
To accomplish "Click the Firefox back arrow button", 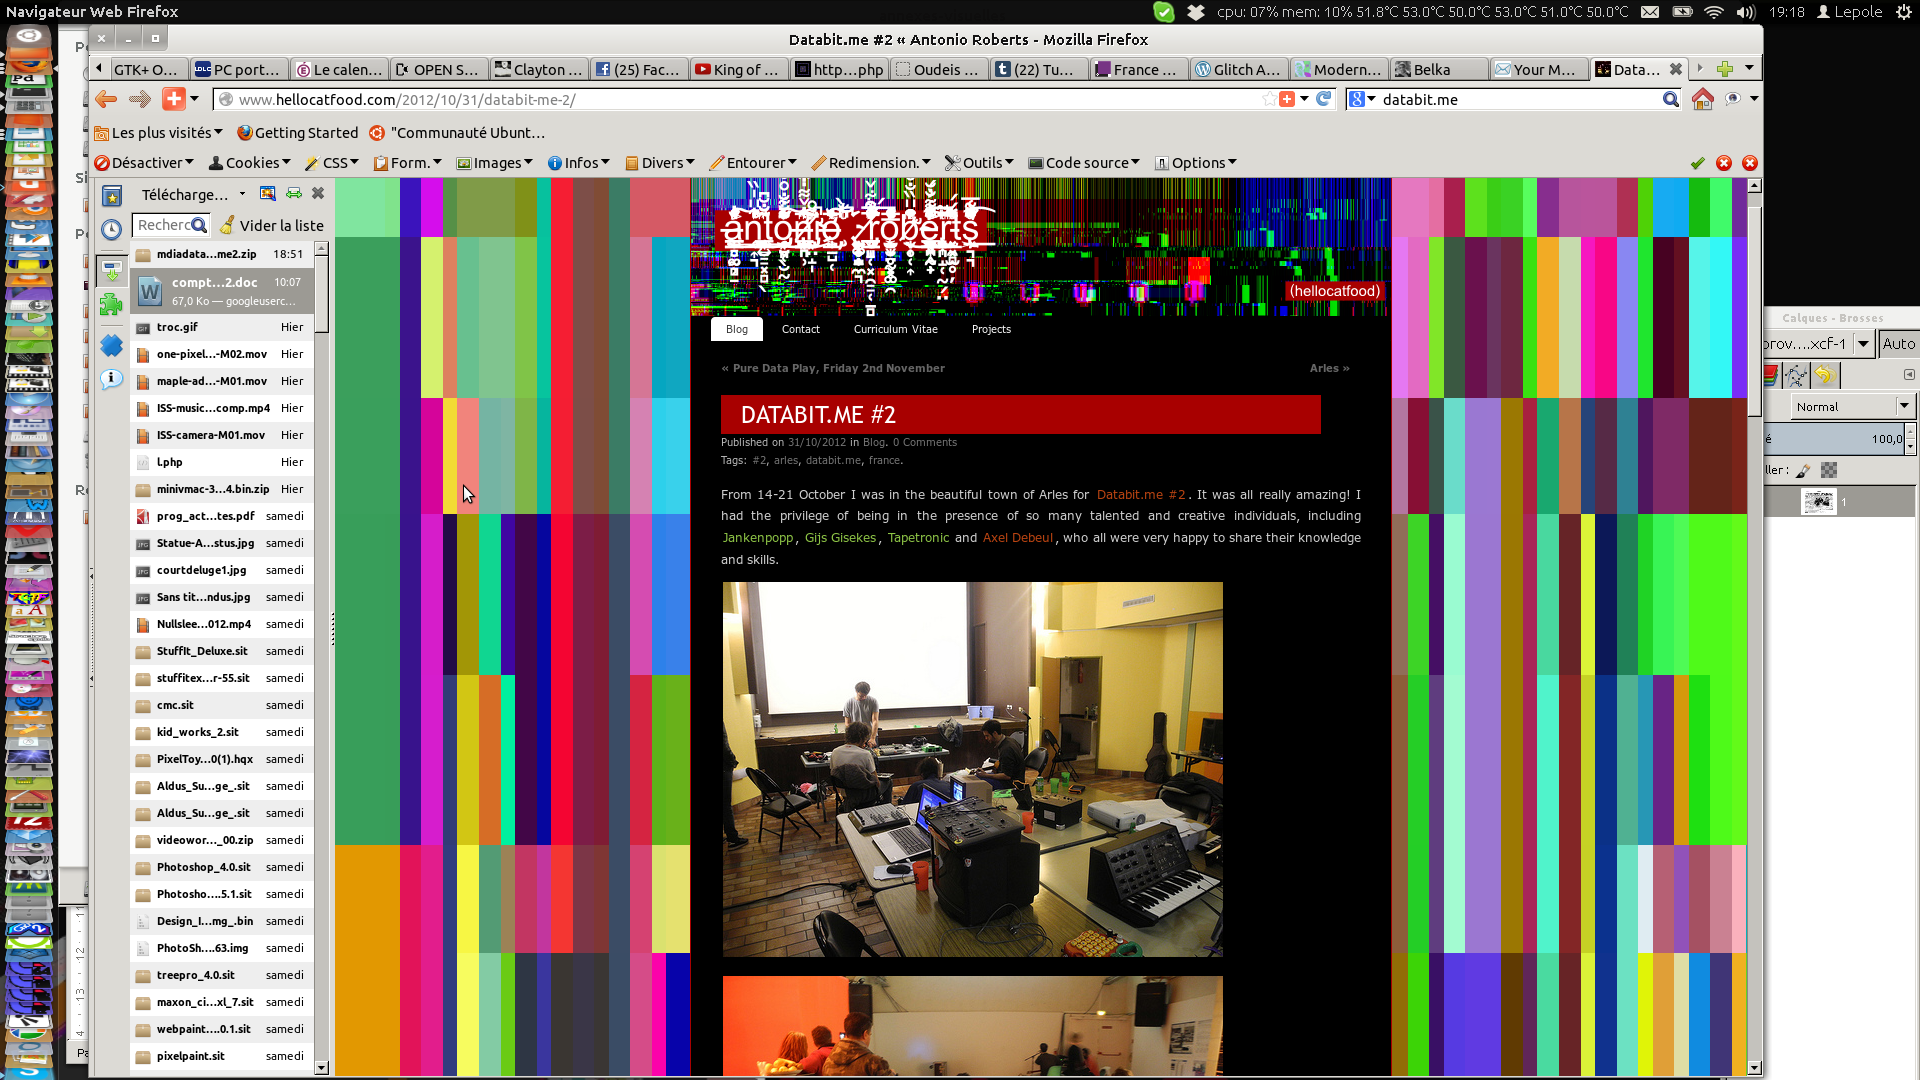I will click(106, 99).
